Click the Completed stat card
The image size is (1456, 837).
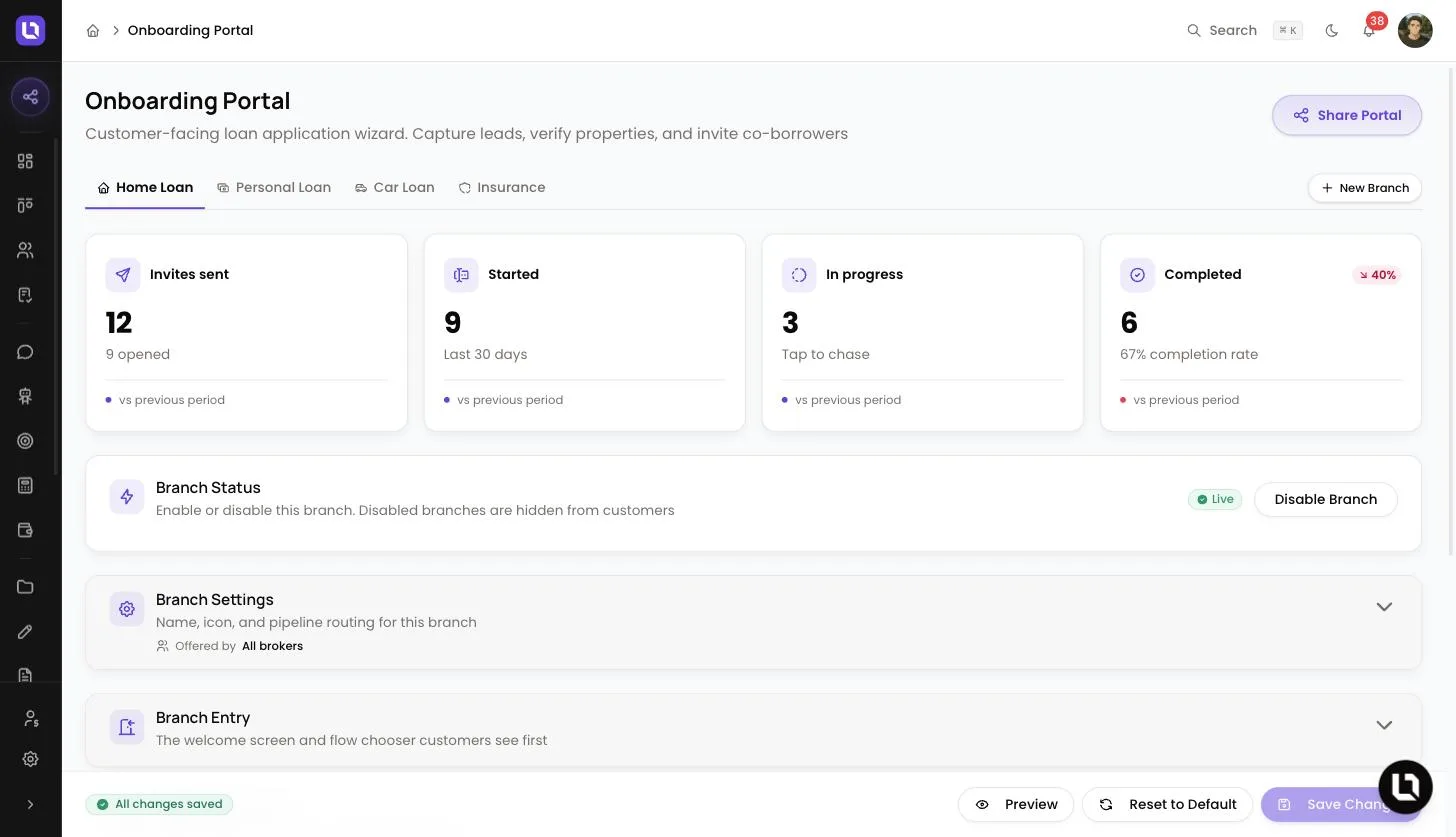coord(1261,333)
